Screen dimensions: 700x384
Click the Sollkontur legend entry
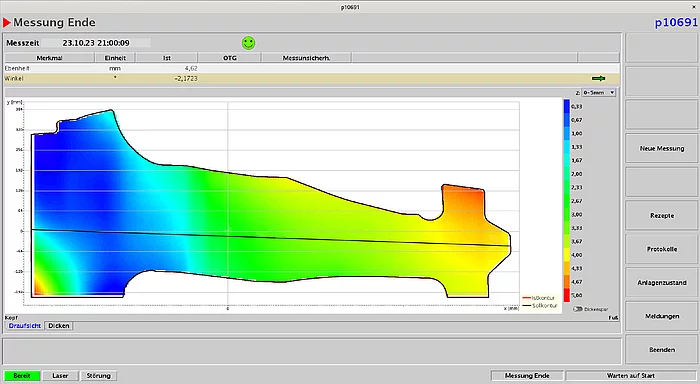[540, 306]
